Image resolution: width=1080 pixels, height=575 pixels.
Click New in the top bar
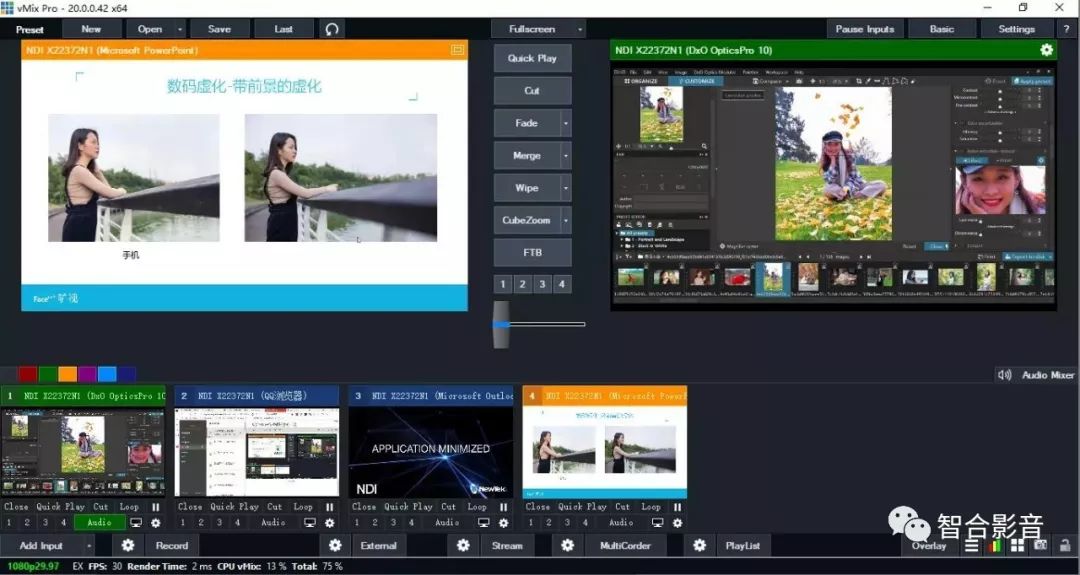[91, 29]
